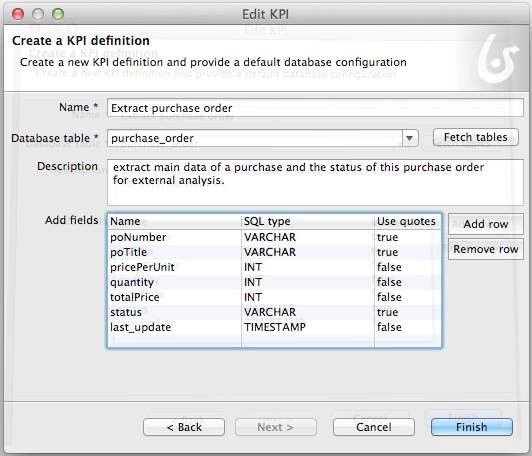The image size is (532, 456).
Task: Select the last_update field name cell
Action: point(174,327)
